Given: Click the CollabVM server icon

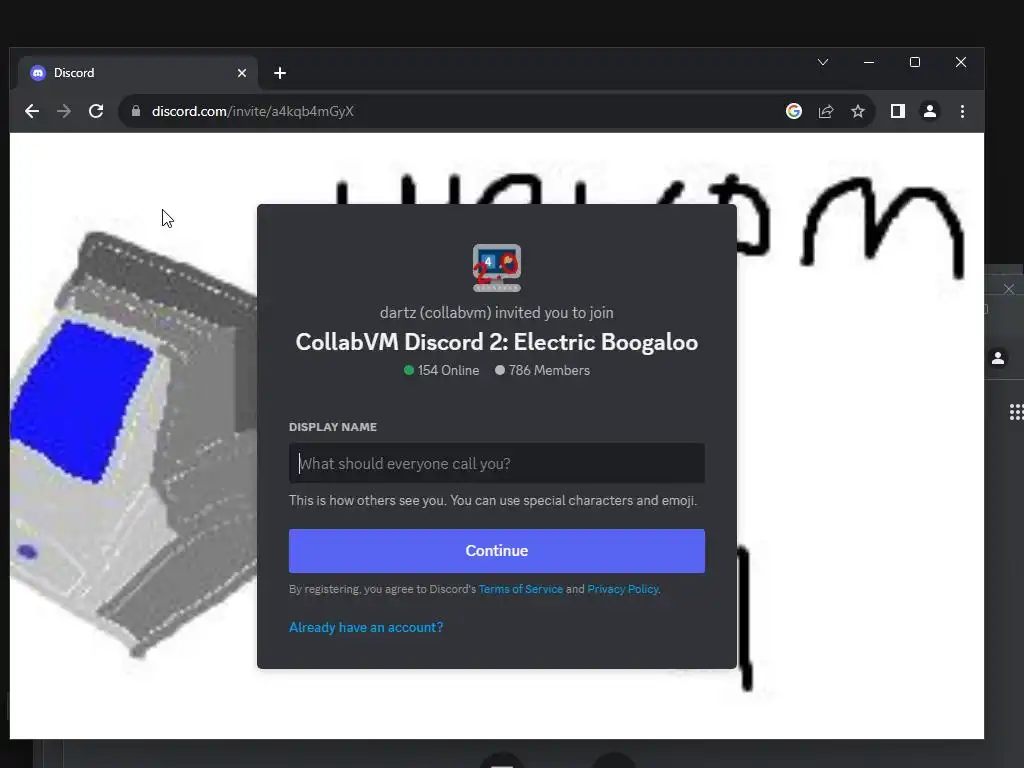Looking at the screenshot, I should click(496, 268).
